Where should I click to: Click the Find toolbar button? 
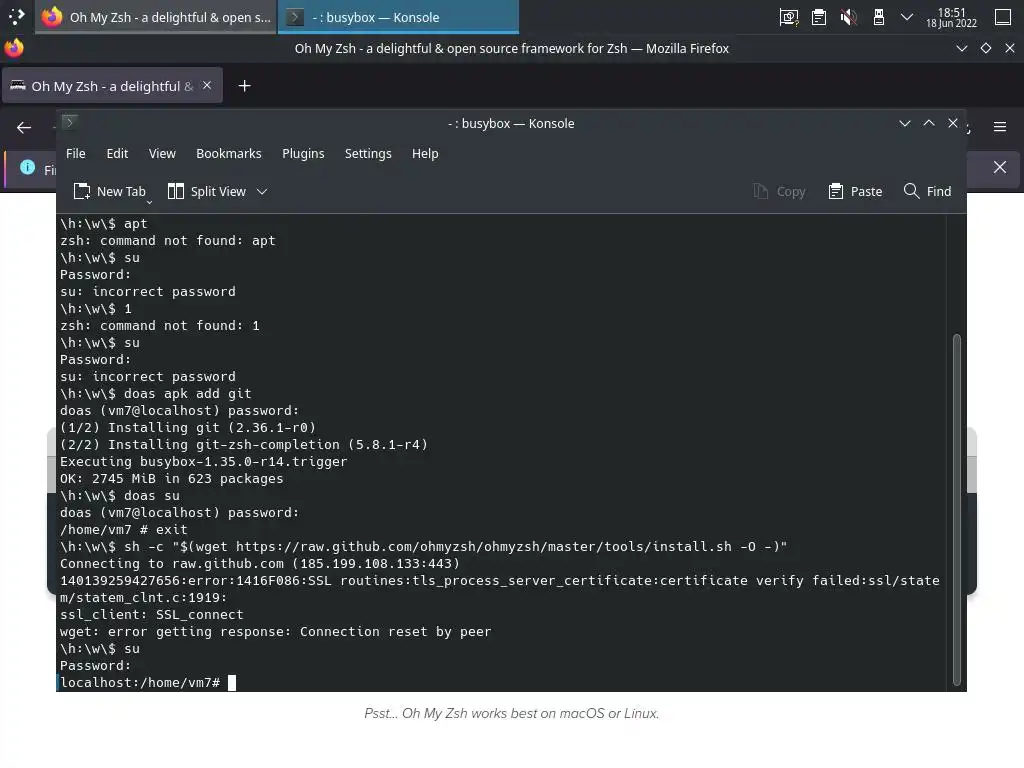(x=927, y=191)
